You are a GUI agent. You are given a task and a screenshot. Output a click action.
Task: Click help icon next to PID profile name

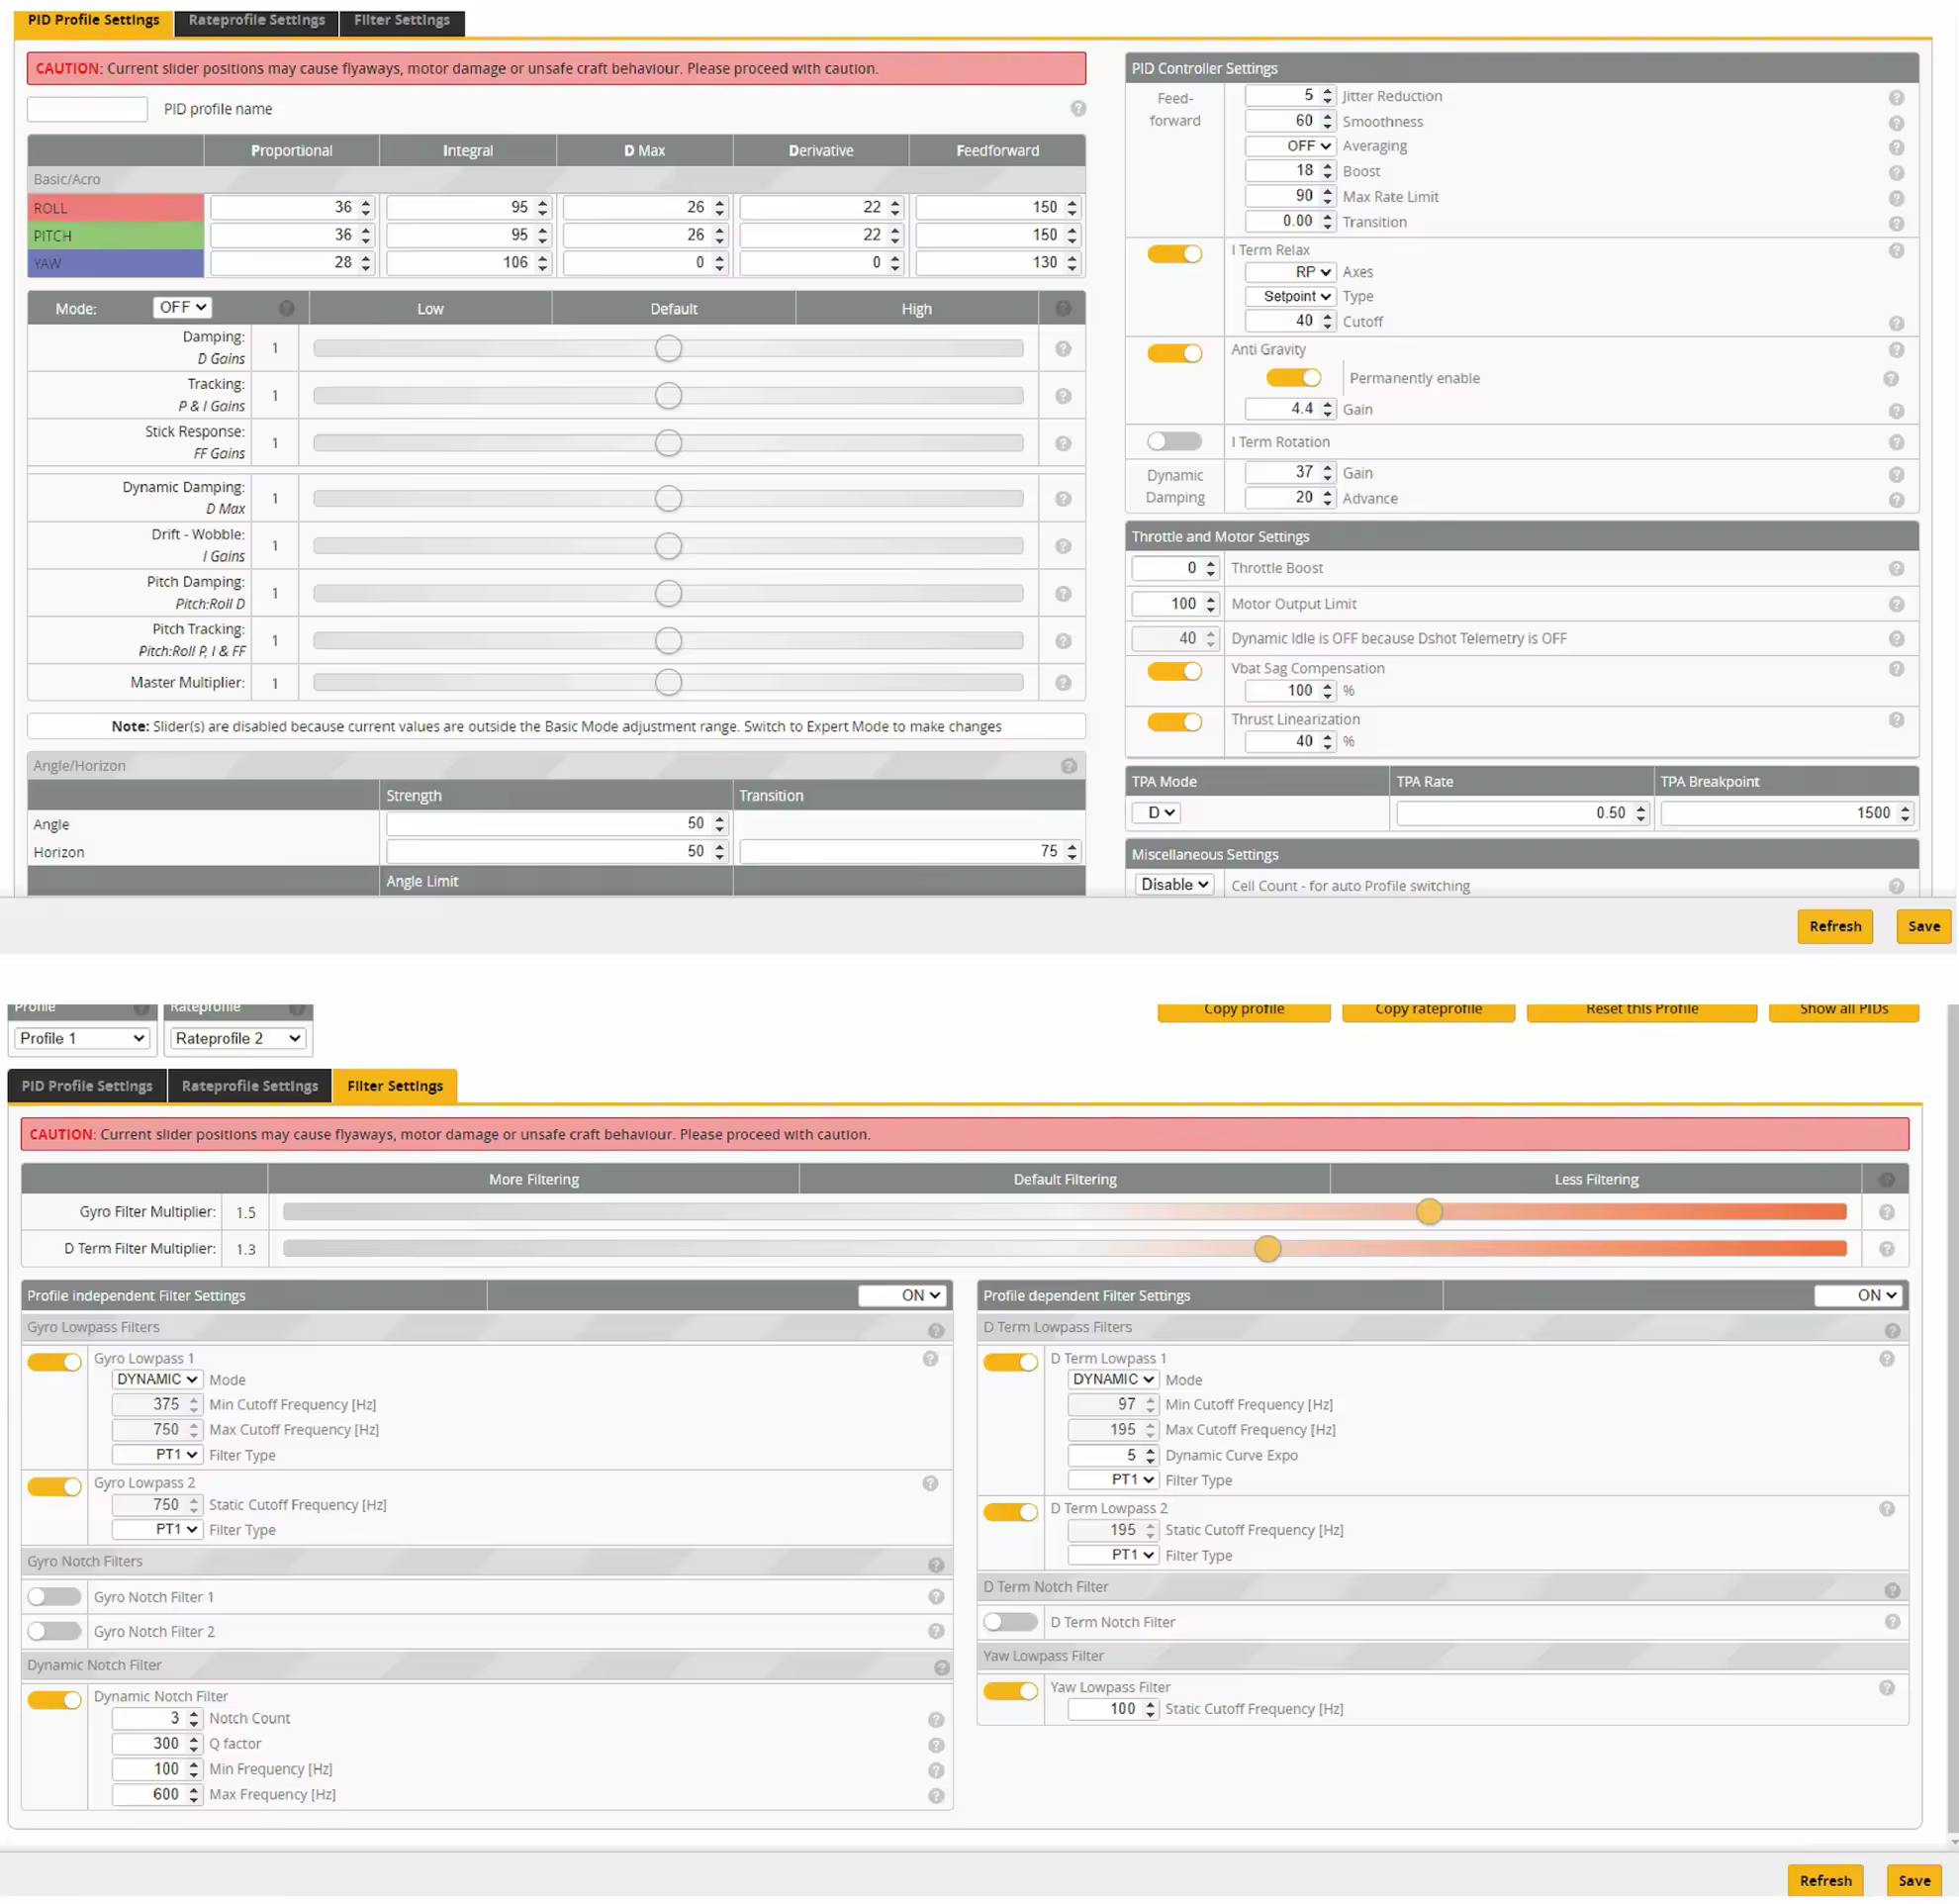(x=1078, y=108)
